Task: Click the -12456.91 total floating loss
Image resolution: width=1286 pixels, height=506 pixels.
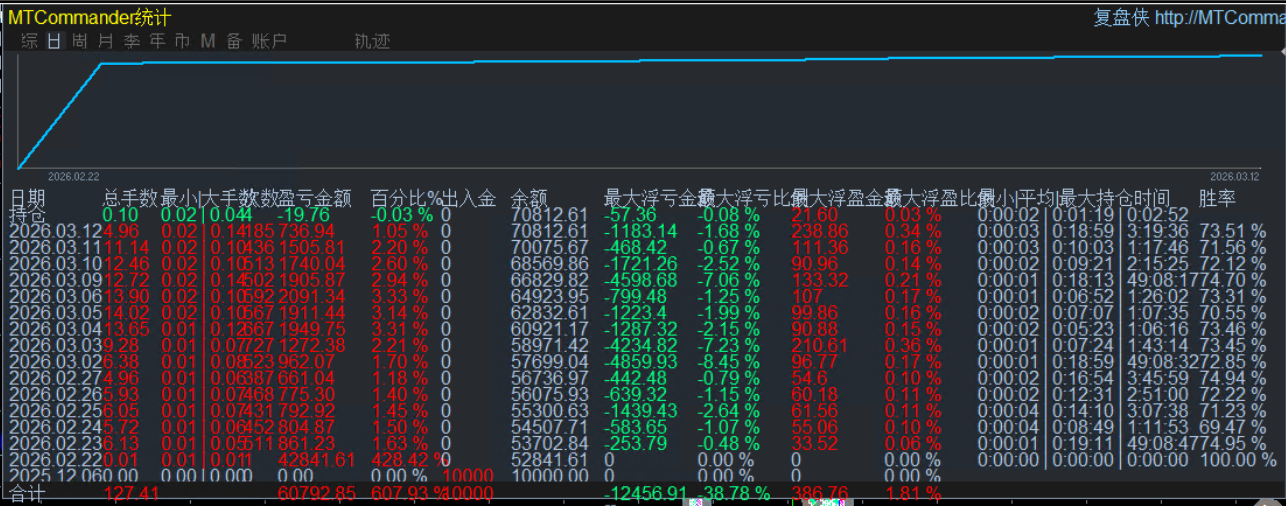Action: point(645,493)
